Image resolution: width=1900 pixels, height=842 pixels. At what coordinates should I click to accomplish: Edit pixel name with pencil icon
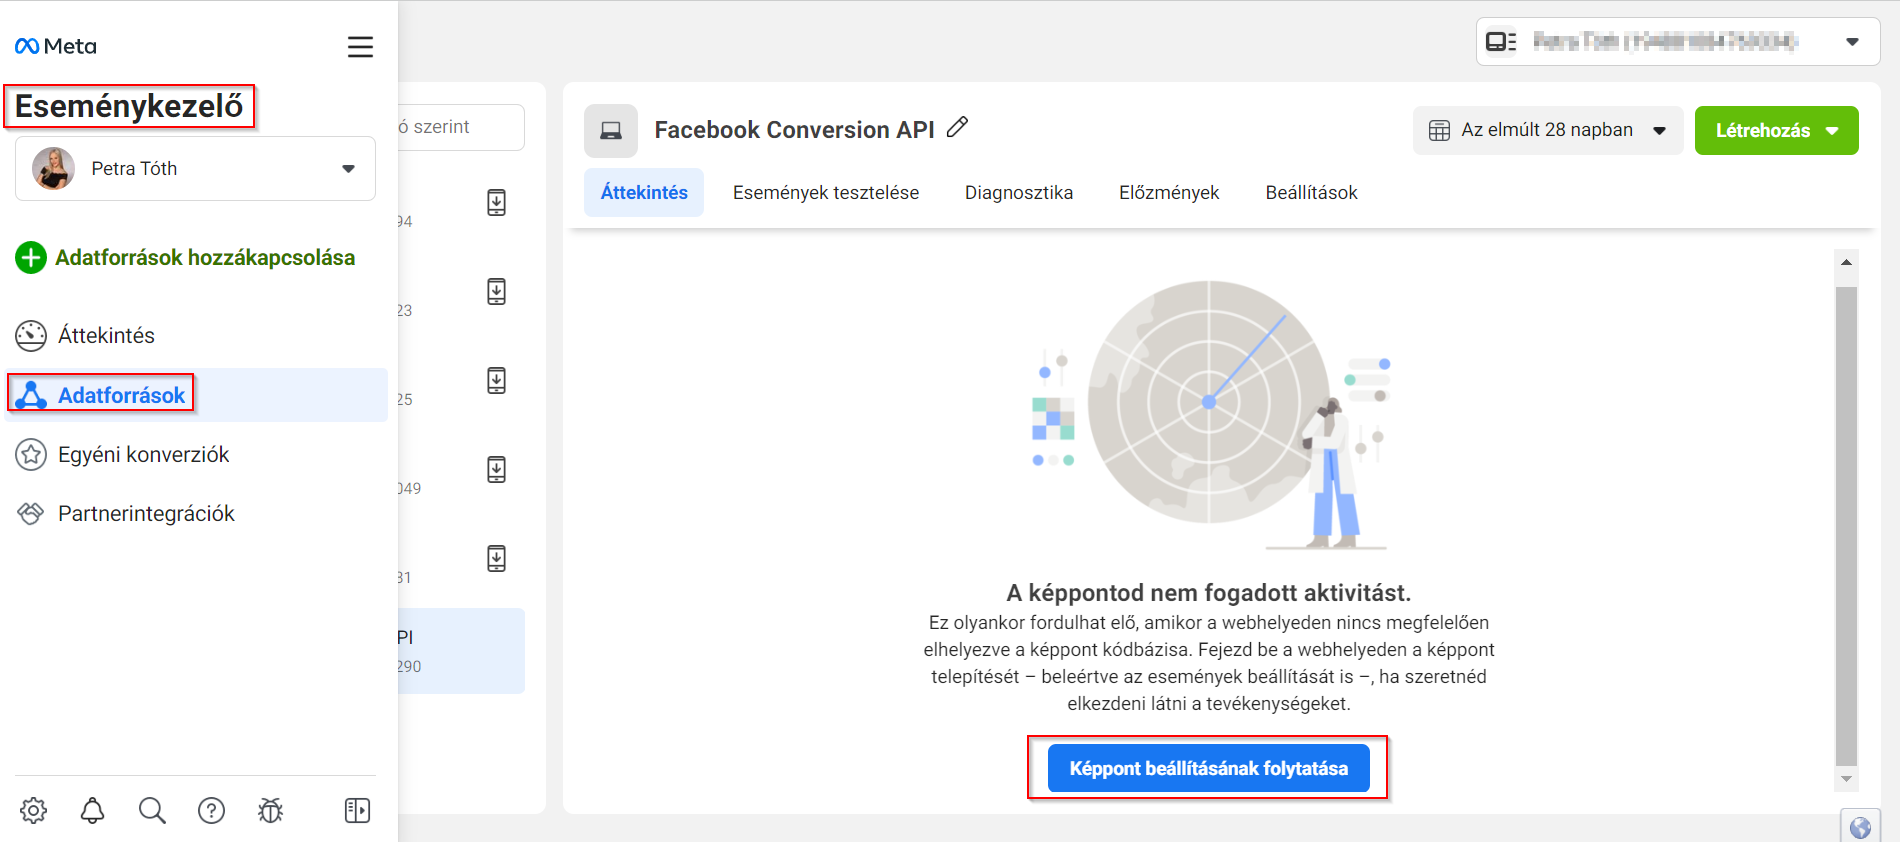pyautogui.click(x=957, y=127)
